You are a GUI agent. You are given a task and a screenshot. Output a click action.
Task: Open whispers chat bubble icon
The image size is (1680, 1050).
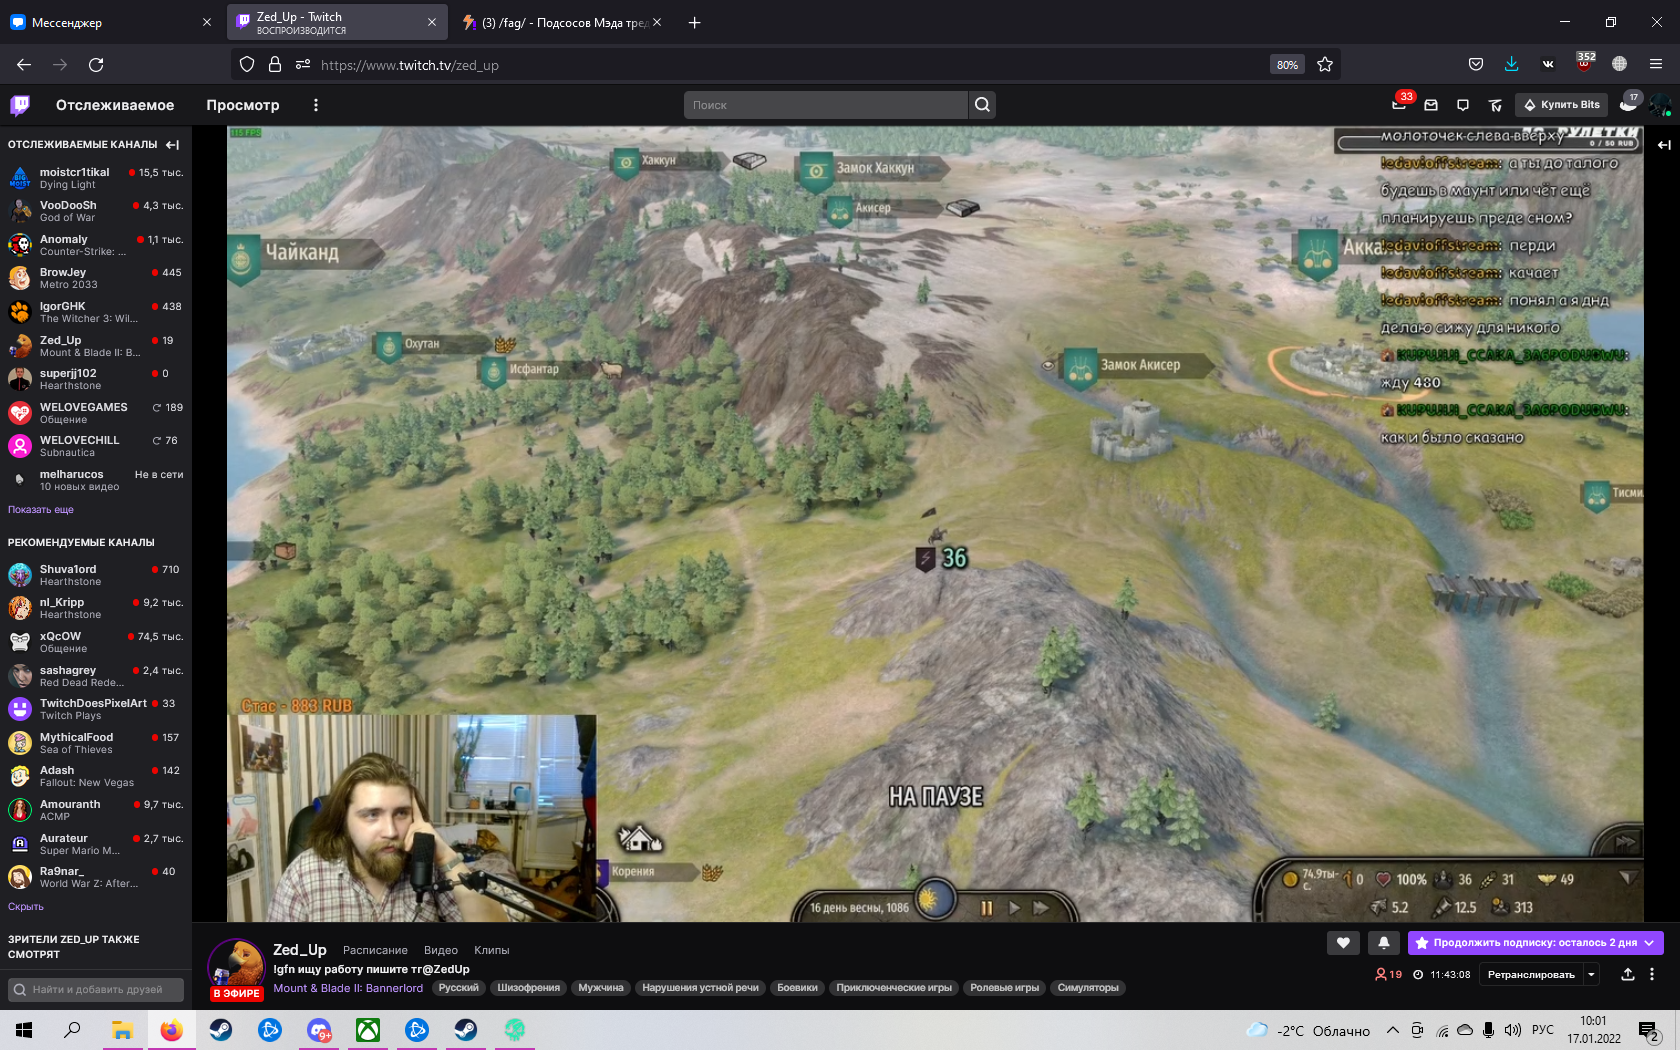coord(1463,105)
